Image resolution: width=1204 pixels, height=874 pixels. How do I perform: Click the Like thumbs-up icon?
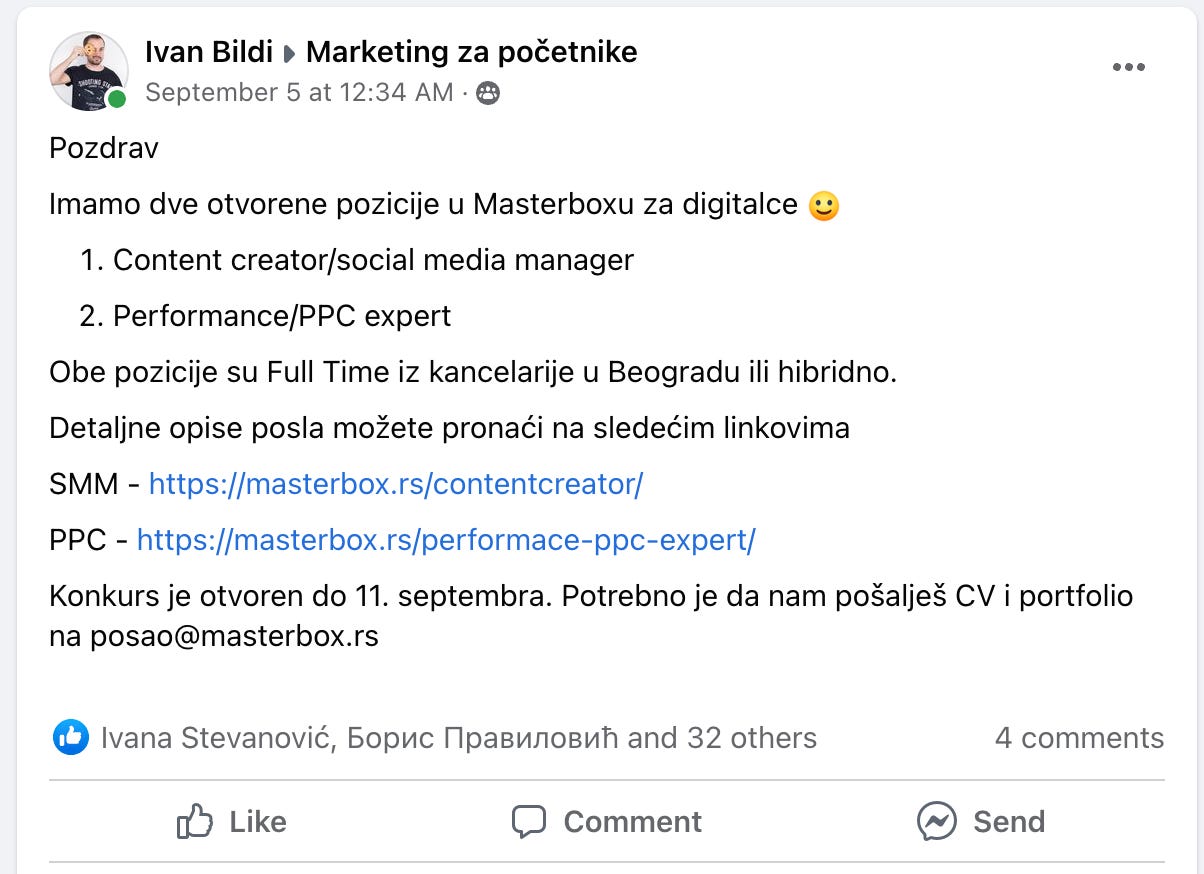[197, 821]
